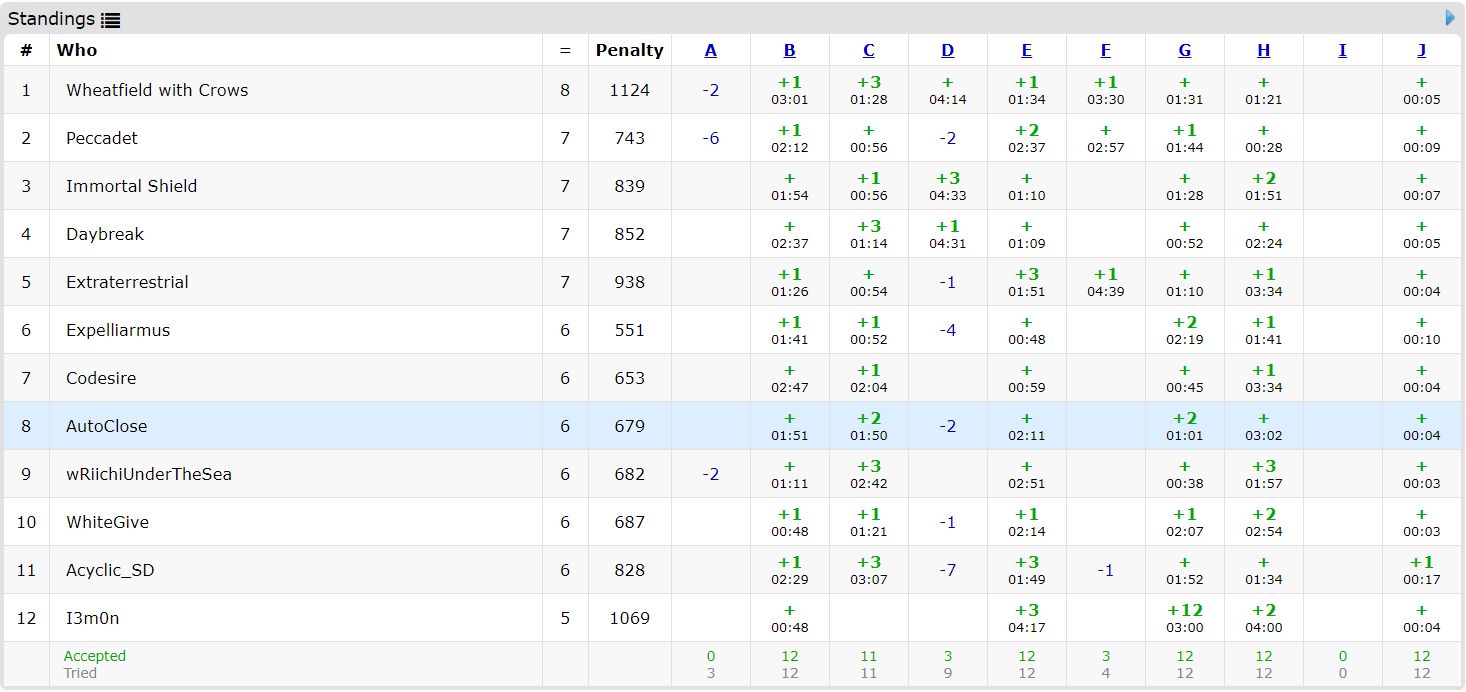Click Peccadet's -6 result for problem A
1466x692 pixels.
(711, 138)
